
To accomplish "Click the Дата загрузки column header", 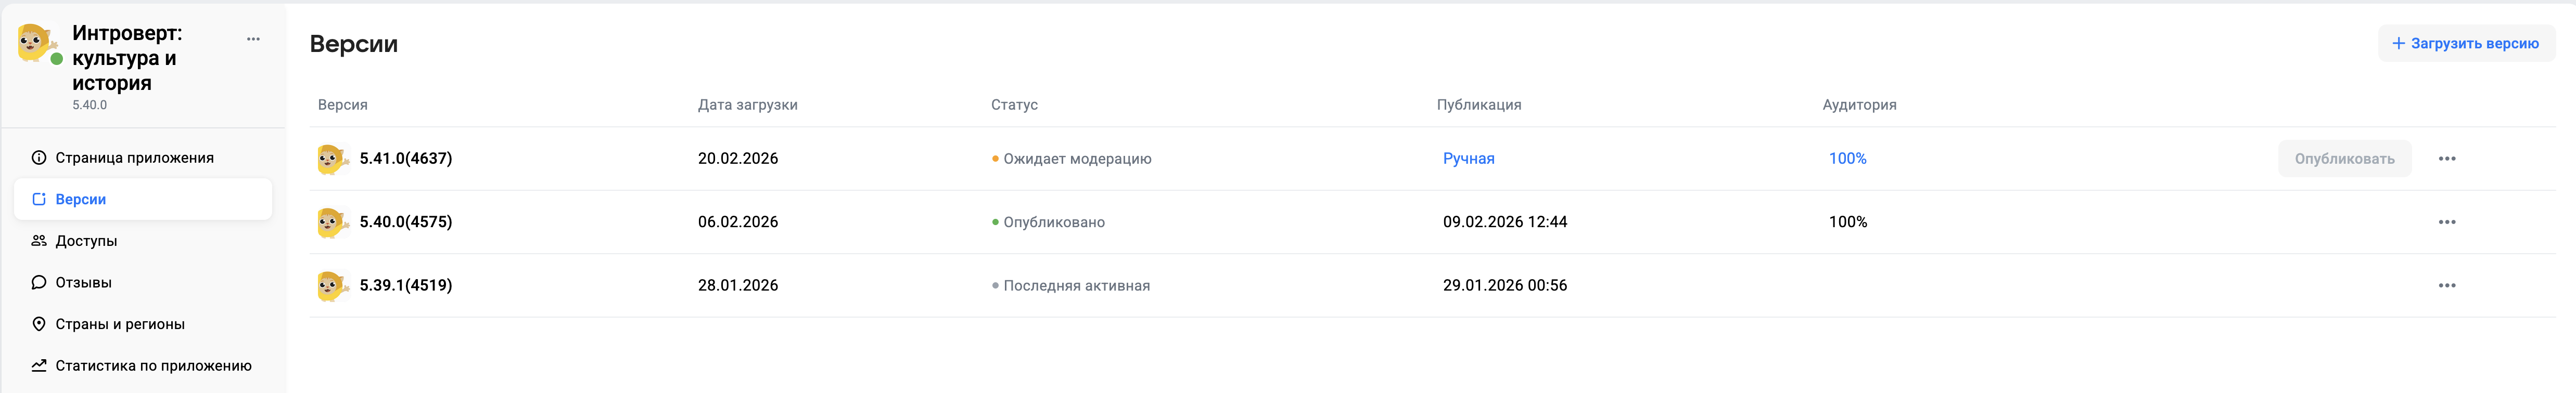I will point(747,105).
